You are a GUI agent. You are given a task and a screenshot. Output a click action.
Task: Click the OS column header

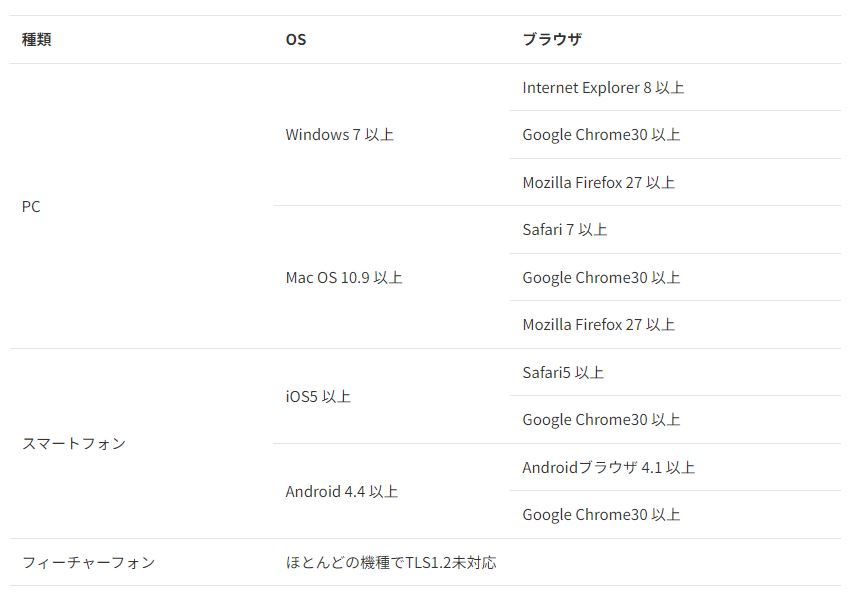pyautogui.click(x=296, y=39)
